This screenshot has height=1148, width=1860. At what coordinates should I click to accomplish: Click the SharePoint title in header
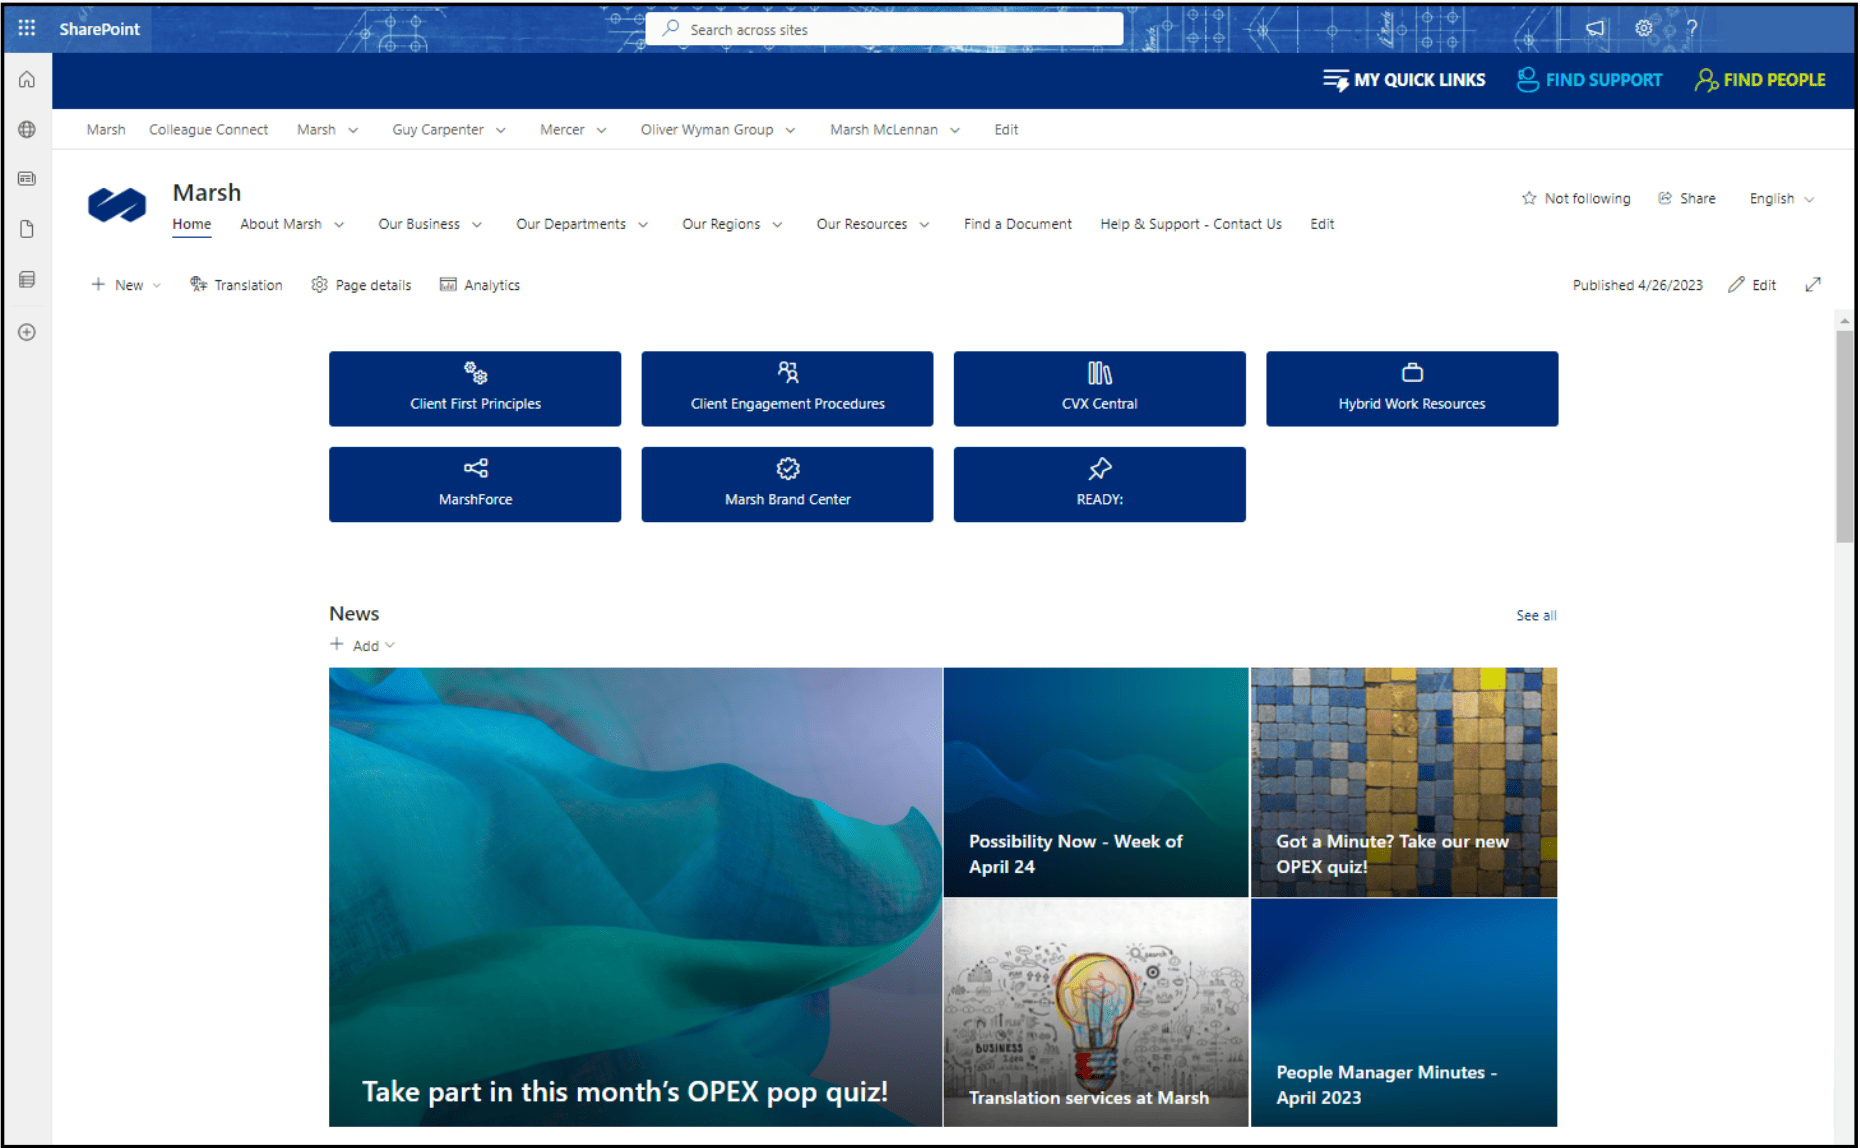(99, 29)
